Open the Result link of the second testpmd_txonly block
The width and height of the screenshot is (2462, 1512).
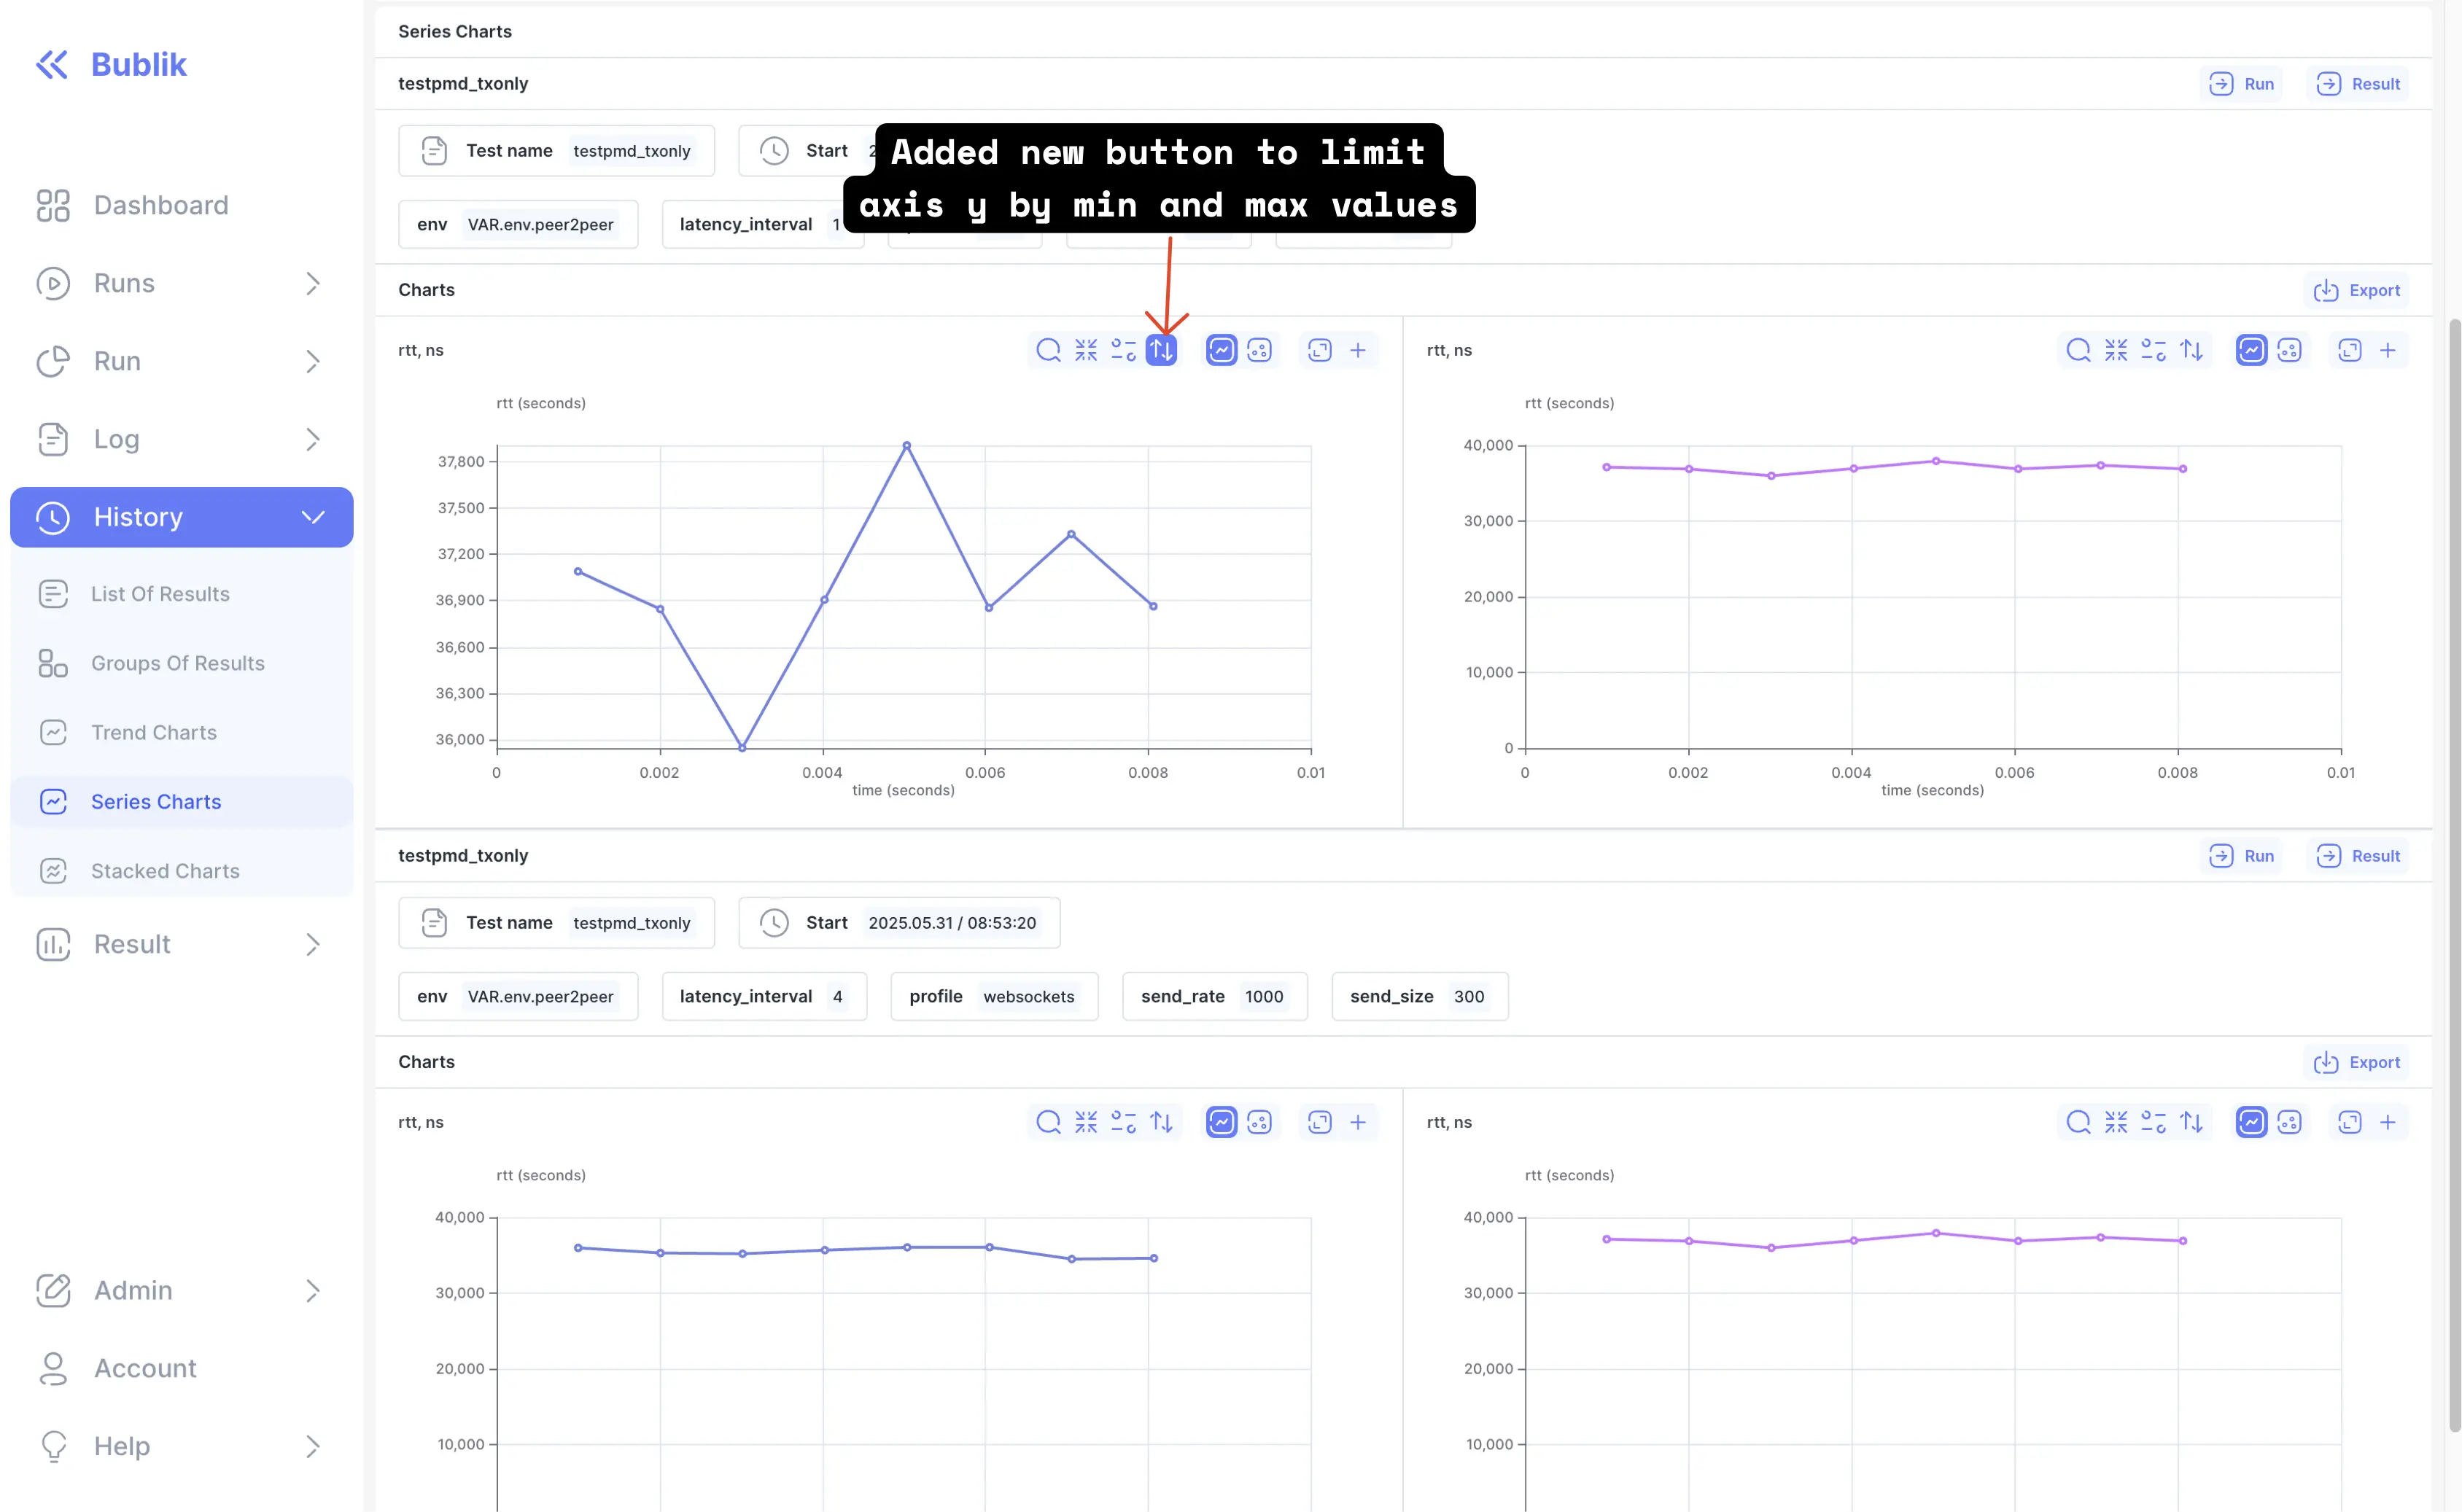click(2359, 856)
